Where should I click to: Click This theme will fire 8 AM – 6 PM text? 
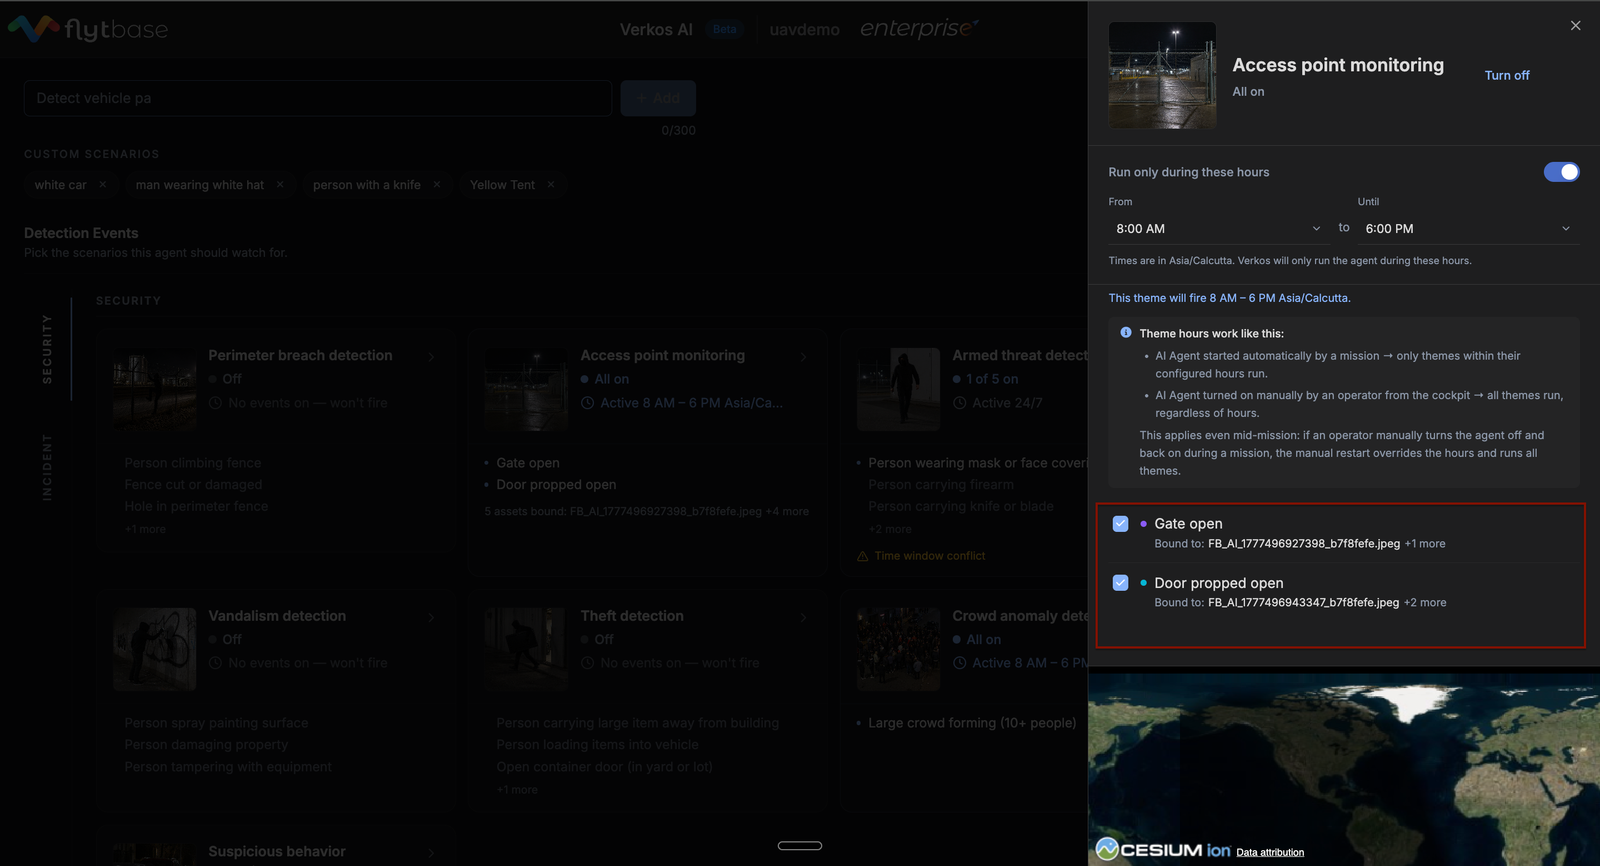pos(1229,298)
